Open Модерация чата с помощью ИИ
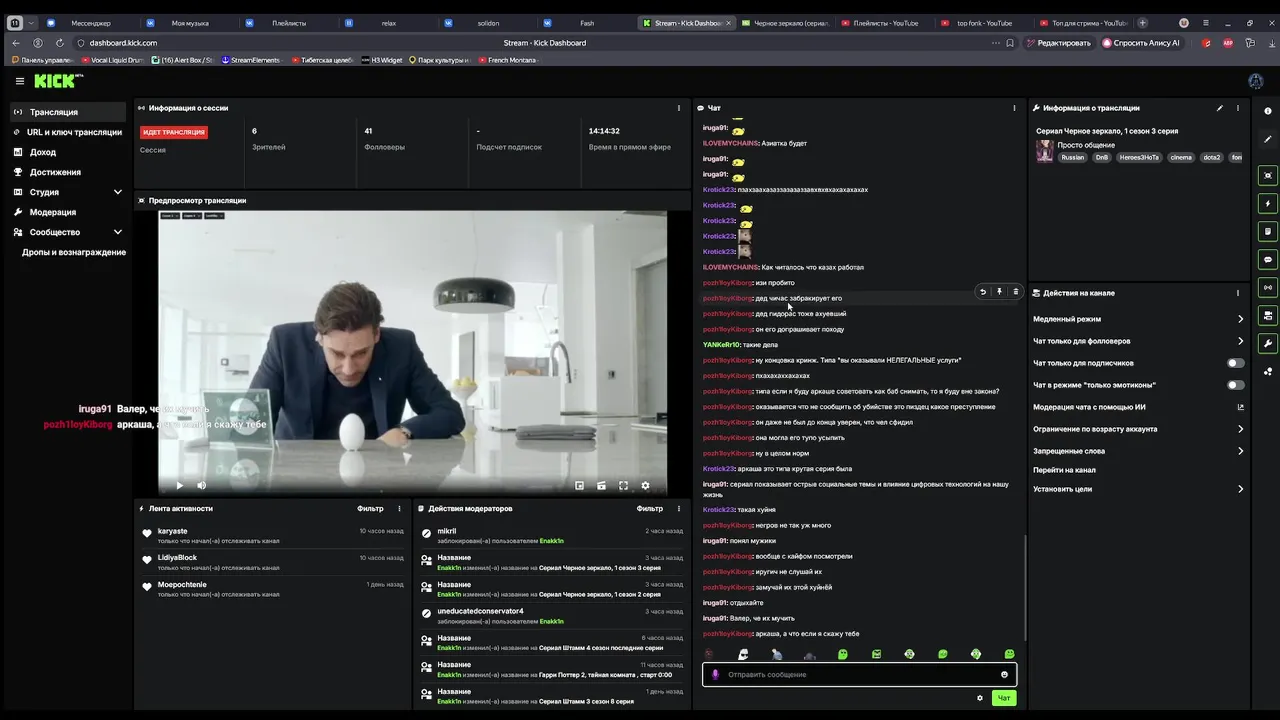Image resolution: width=1280 pixels, height=720 pixels. click(1138, 407)
